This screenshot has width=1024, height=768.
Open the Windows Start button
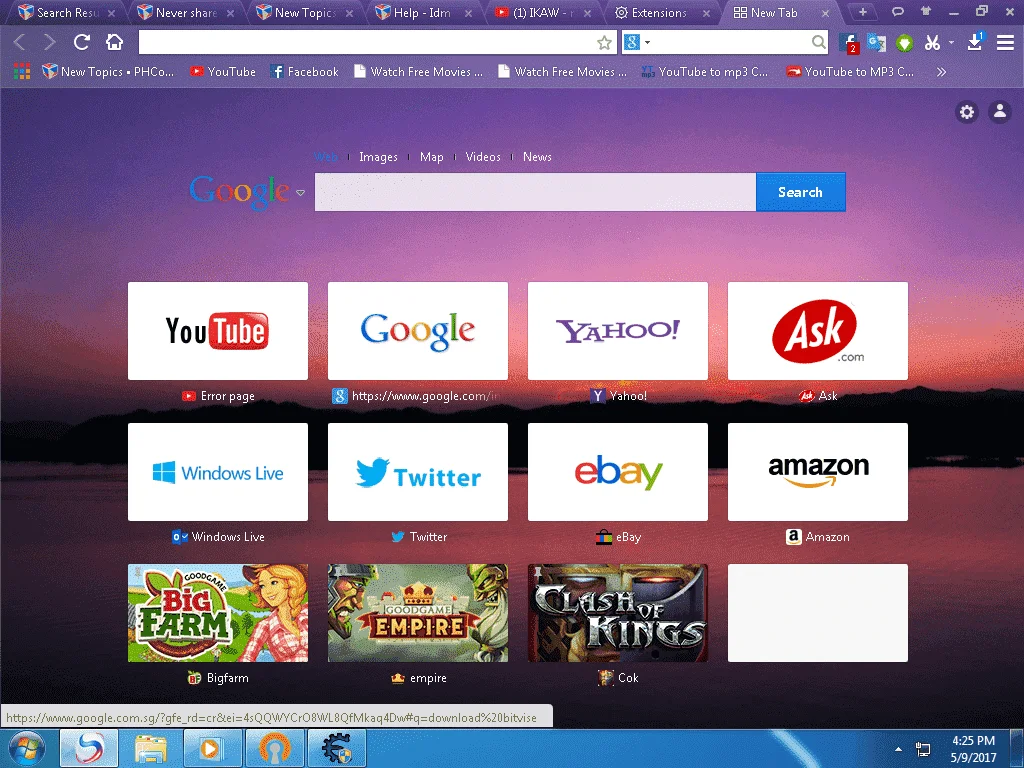(x=27, y=749)
